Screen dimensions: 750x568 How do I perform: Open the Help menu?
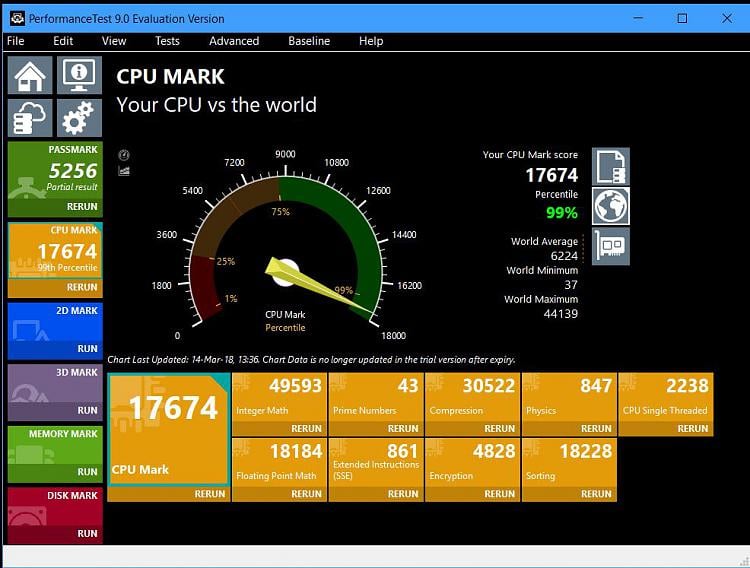[x=371, y=41]
